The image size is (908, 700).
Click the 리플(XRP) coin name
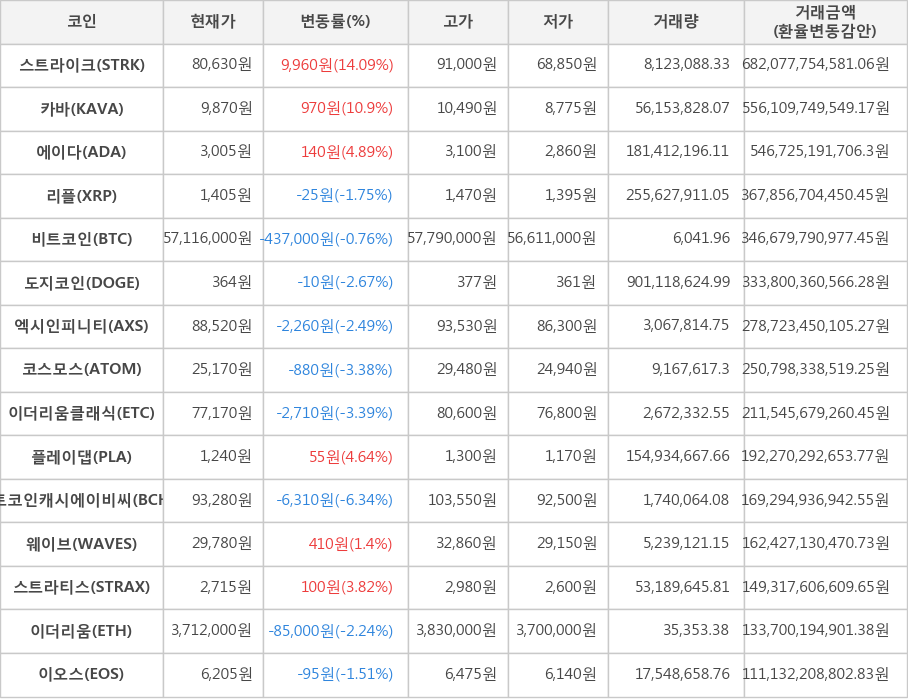coord(82,195)
